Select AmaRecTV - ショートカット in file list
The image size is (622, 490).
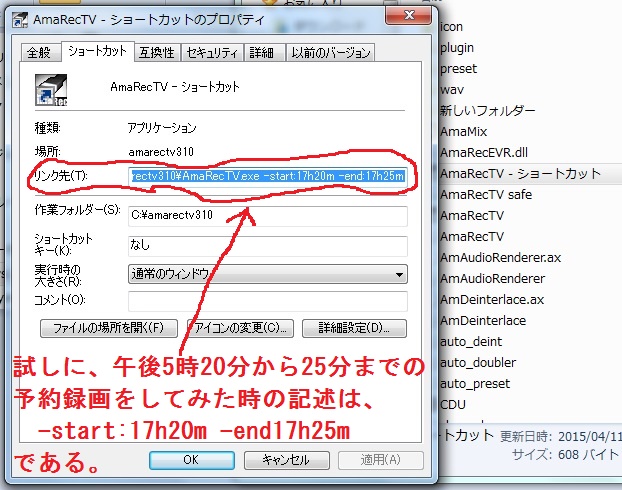point(520,173)
